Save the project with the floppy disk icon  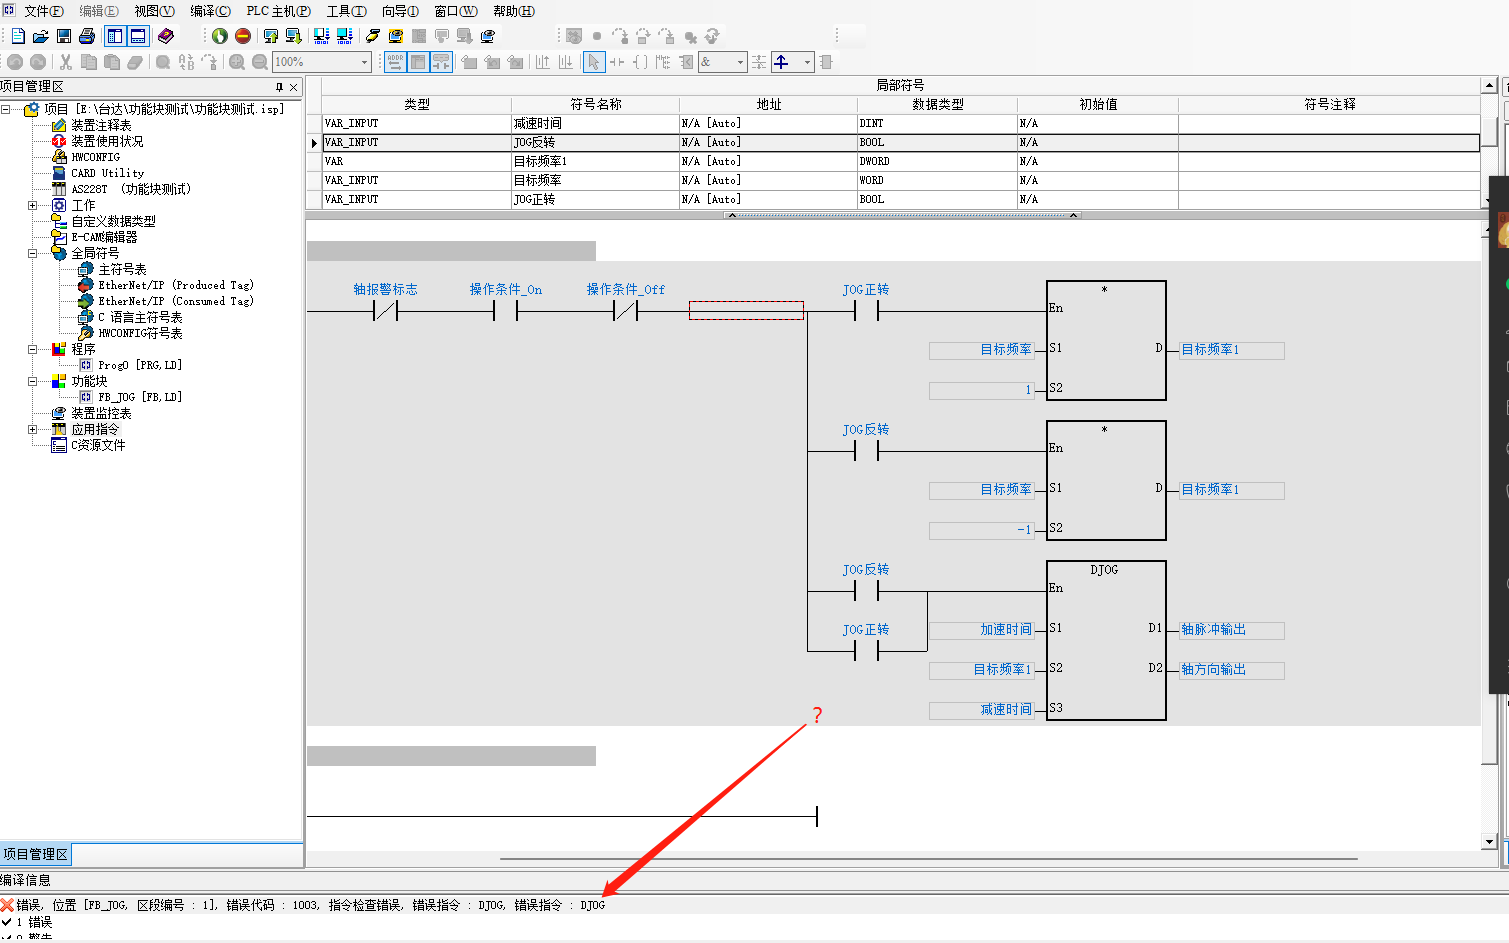click(x=64, y=36)
